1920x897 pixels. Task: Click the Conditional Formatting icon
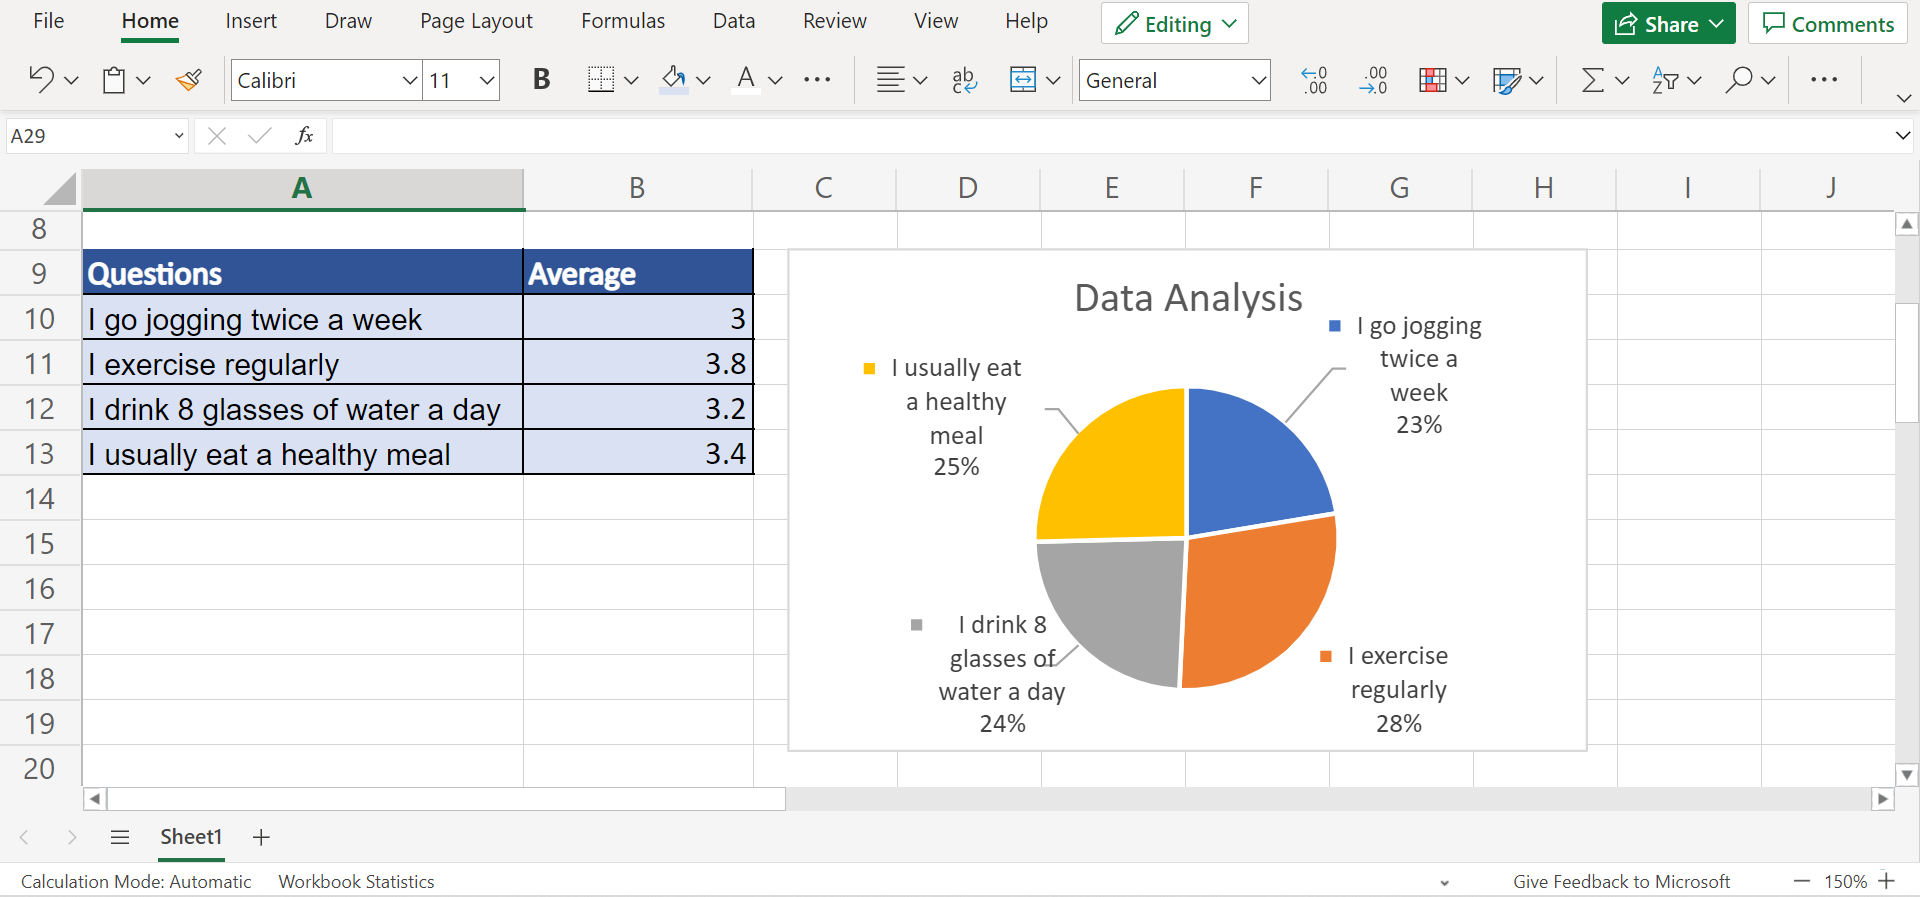(x=1433, y=80)
